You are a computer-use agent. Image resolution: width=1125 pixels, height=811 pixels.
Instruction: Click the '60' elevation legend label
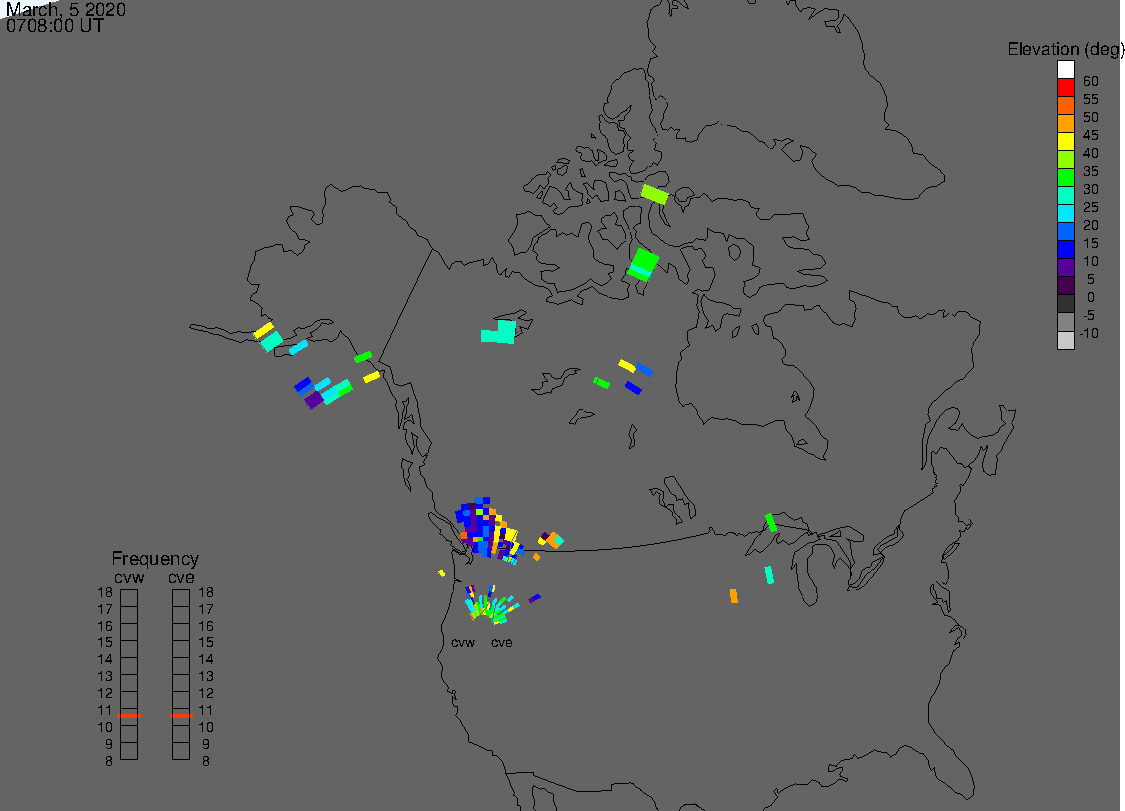[1091, 81]
